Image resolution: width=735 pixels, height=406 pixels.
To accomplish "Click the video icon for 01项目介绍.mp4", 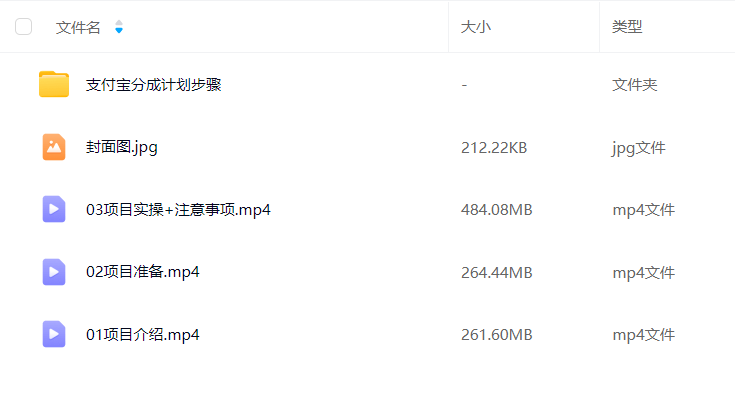I will 54,334.
